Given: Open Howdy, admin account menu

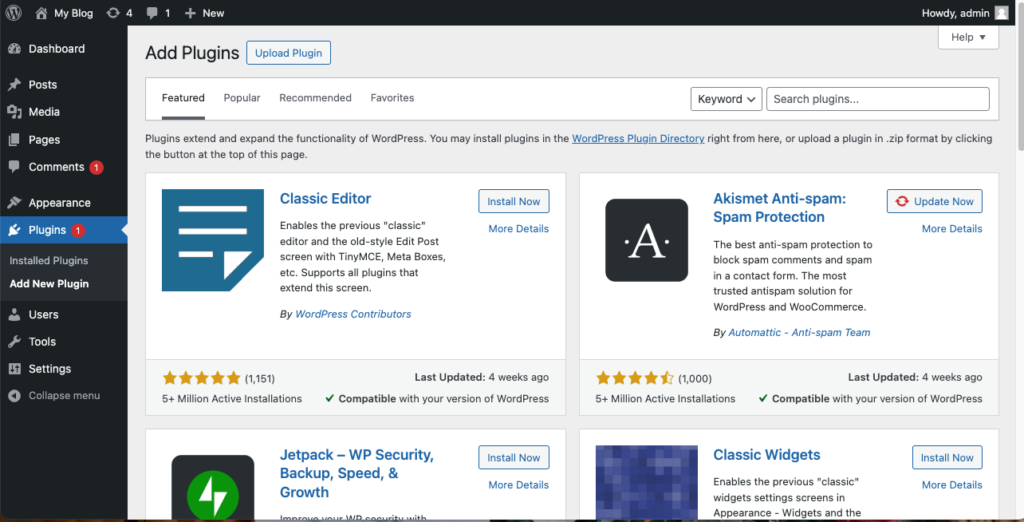Looking at the screenshot, I should 965,13.
